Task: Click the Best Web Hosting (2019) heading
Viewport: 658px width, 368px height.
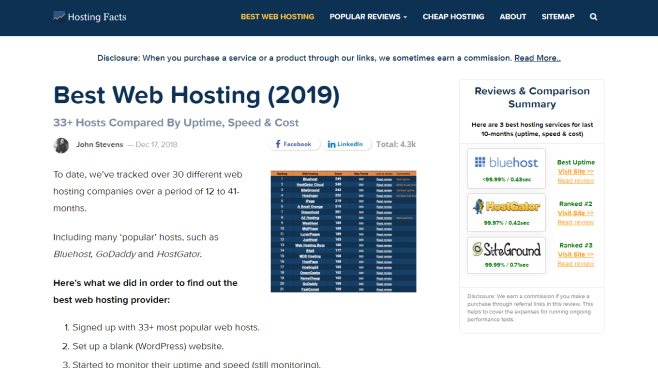Action: point(196,95)
